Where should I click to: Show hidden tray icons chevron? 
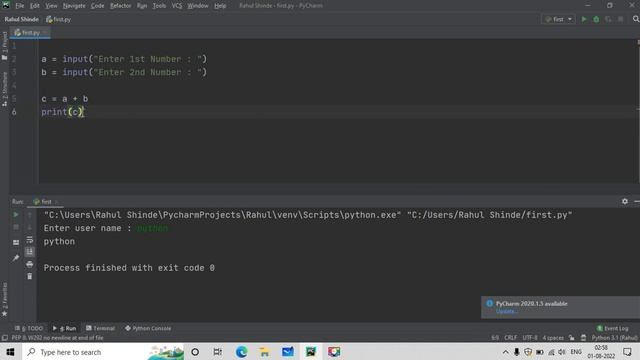[x=505, y=352]
